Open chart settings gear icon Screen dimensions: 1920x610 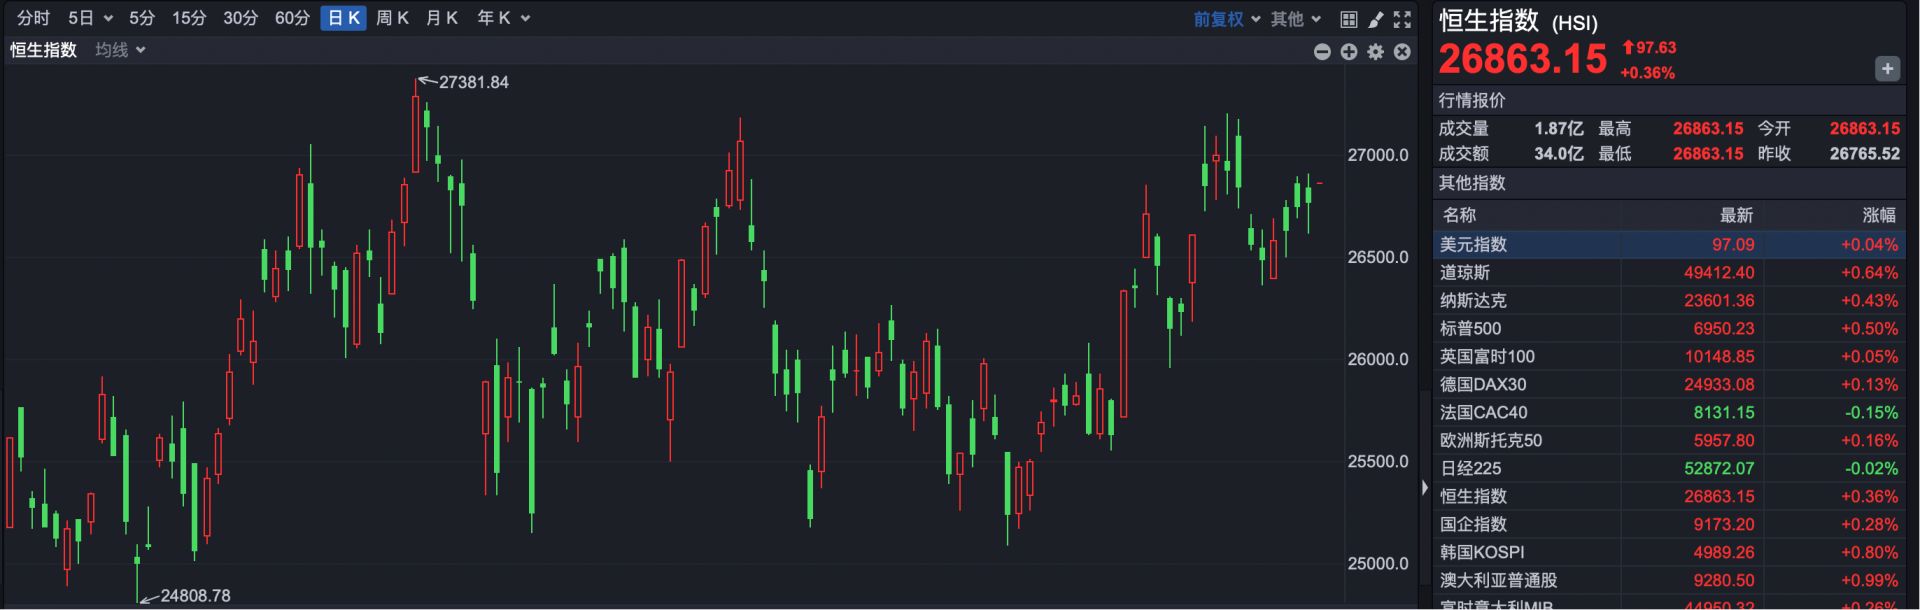click(x=1376, y=52)
